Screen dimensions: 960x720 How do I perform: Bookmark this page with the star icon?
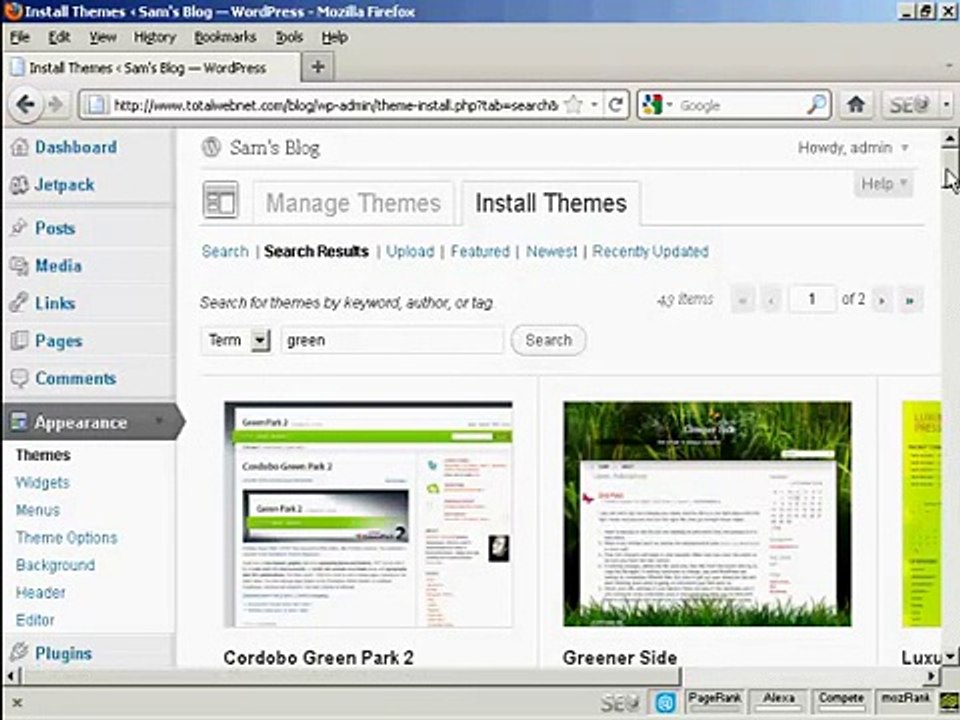click(x=574, y=105)
